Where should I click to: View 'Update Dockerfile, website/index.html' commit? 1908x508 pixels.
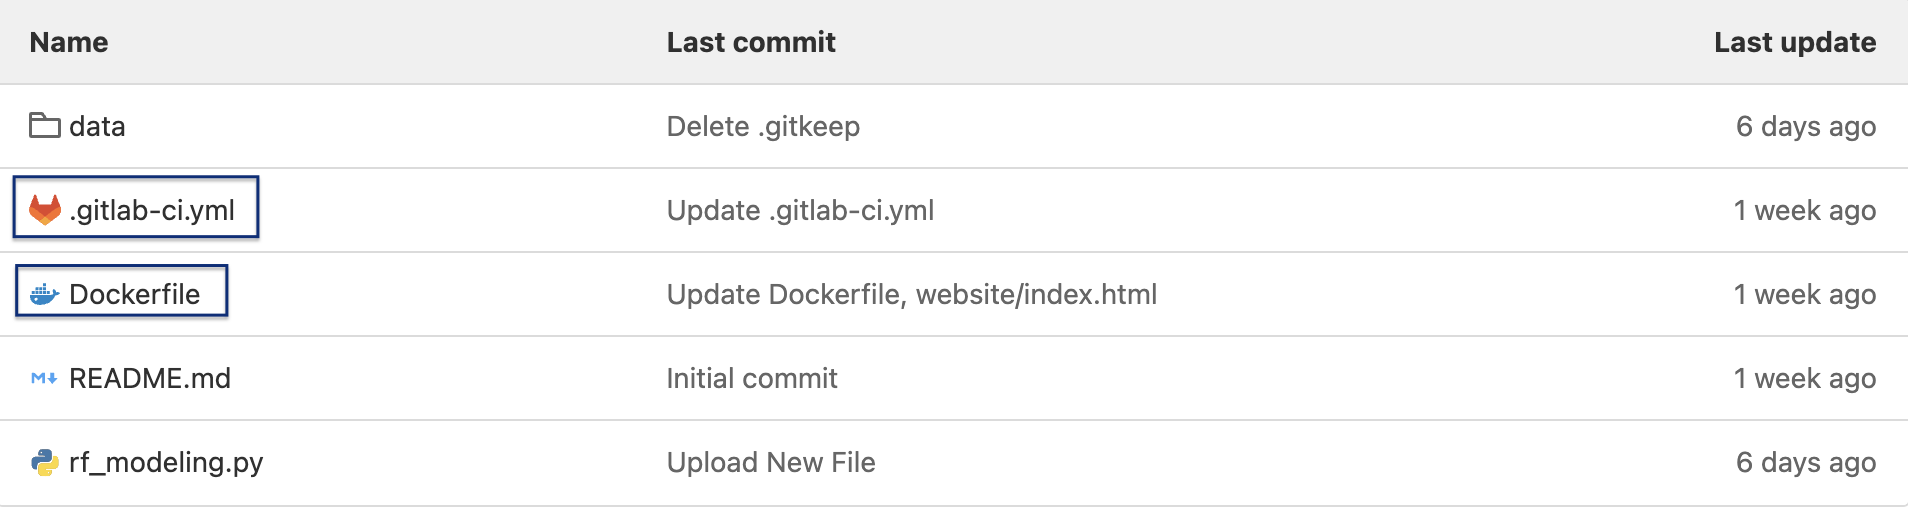[x=912, y=294]
